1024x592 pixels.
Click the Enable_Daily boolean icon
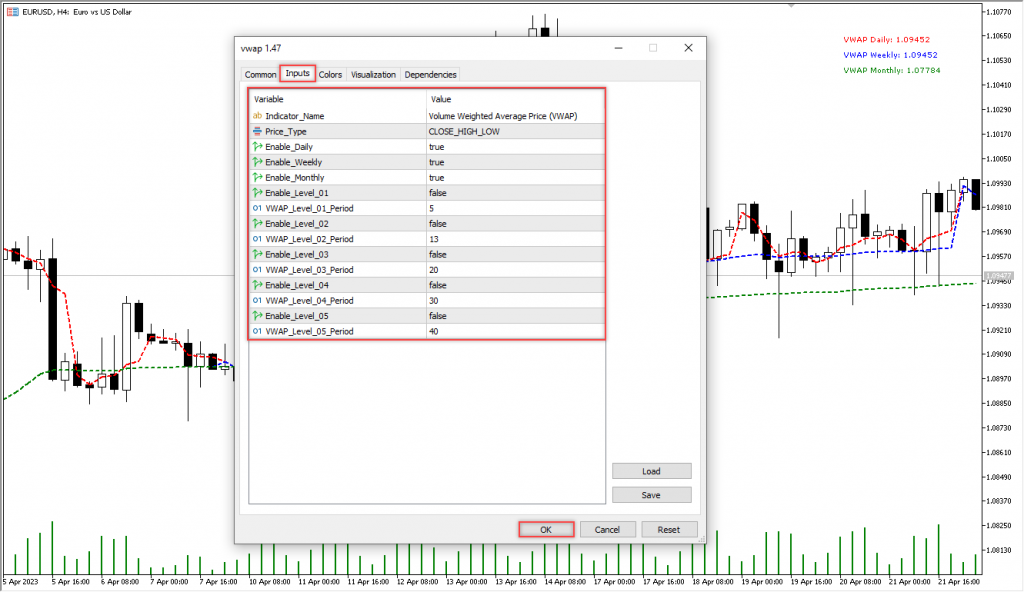coord(257,147)
